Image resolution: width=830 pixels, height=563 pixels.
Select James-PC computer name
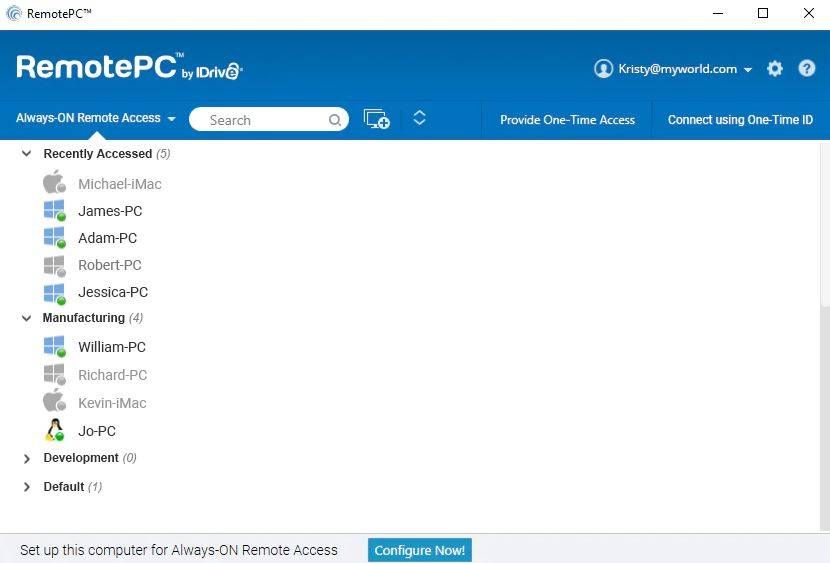click(x=110, y=211)
